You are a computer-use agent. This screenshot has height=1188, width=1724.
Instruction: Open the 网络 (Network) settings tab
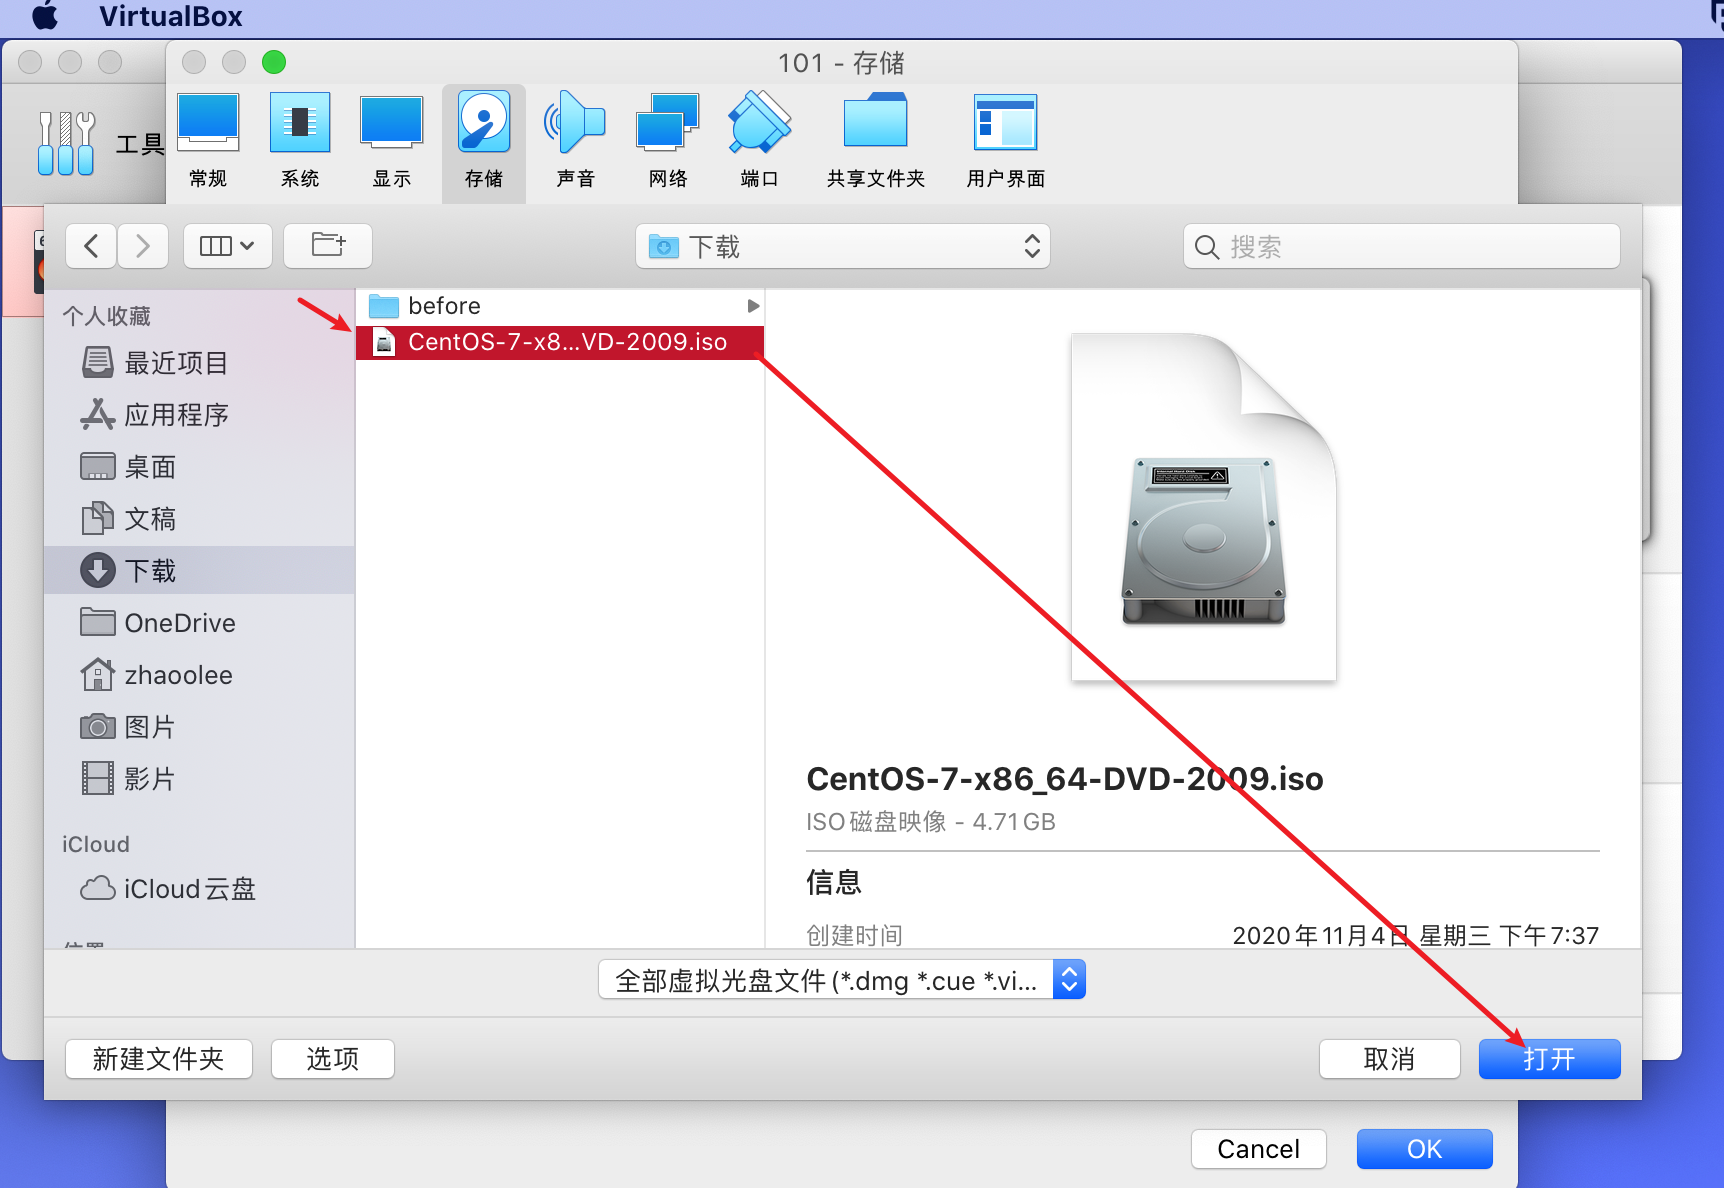coord(668,141)
